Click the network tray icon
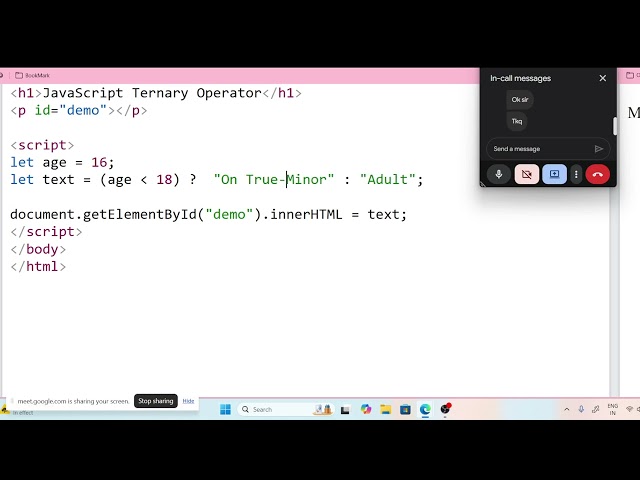Viewport: 640px width, 480px height. tap(629, 409)
